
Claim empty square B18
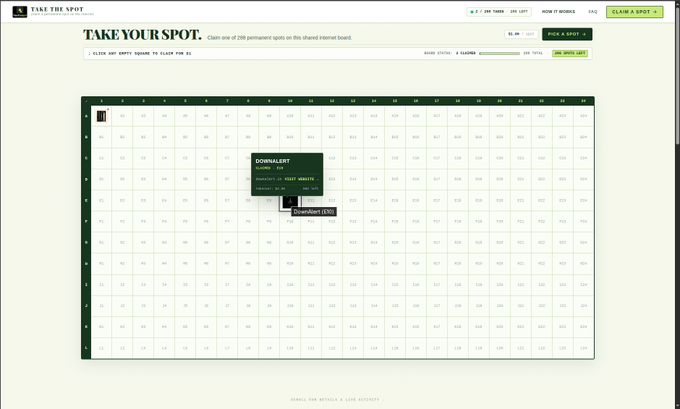tap(458, 137)
